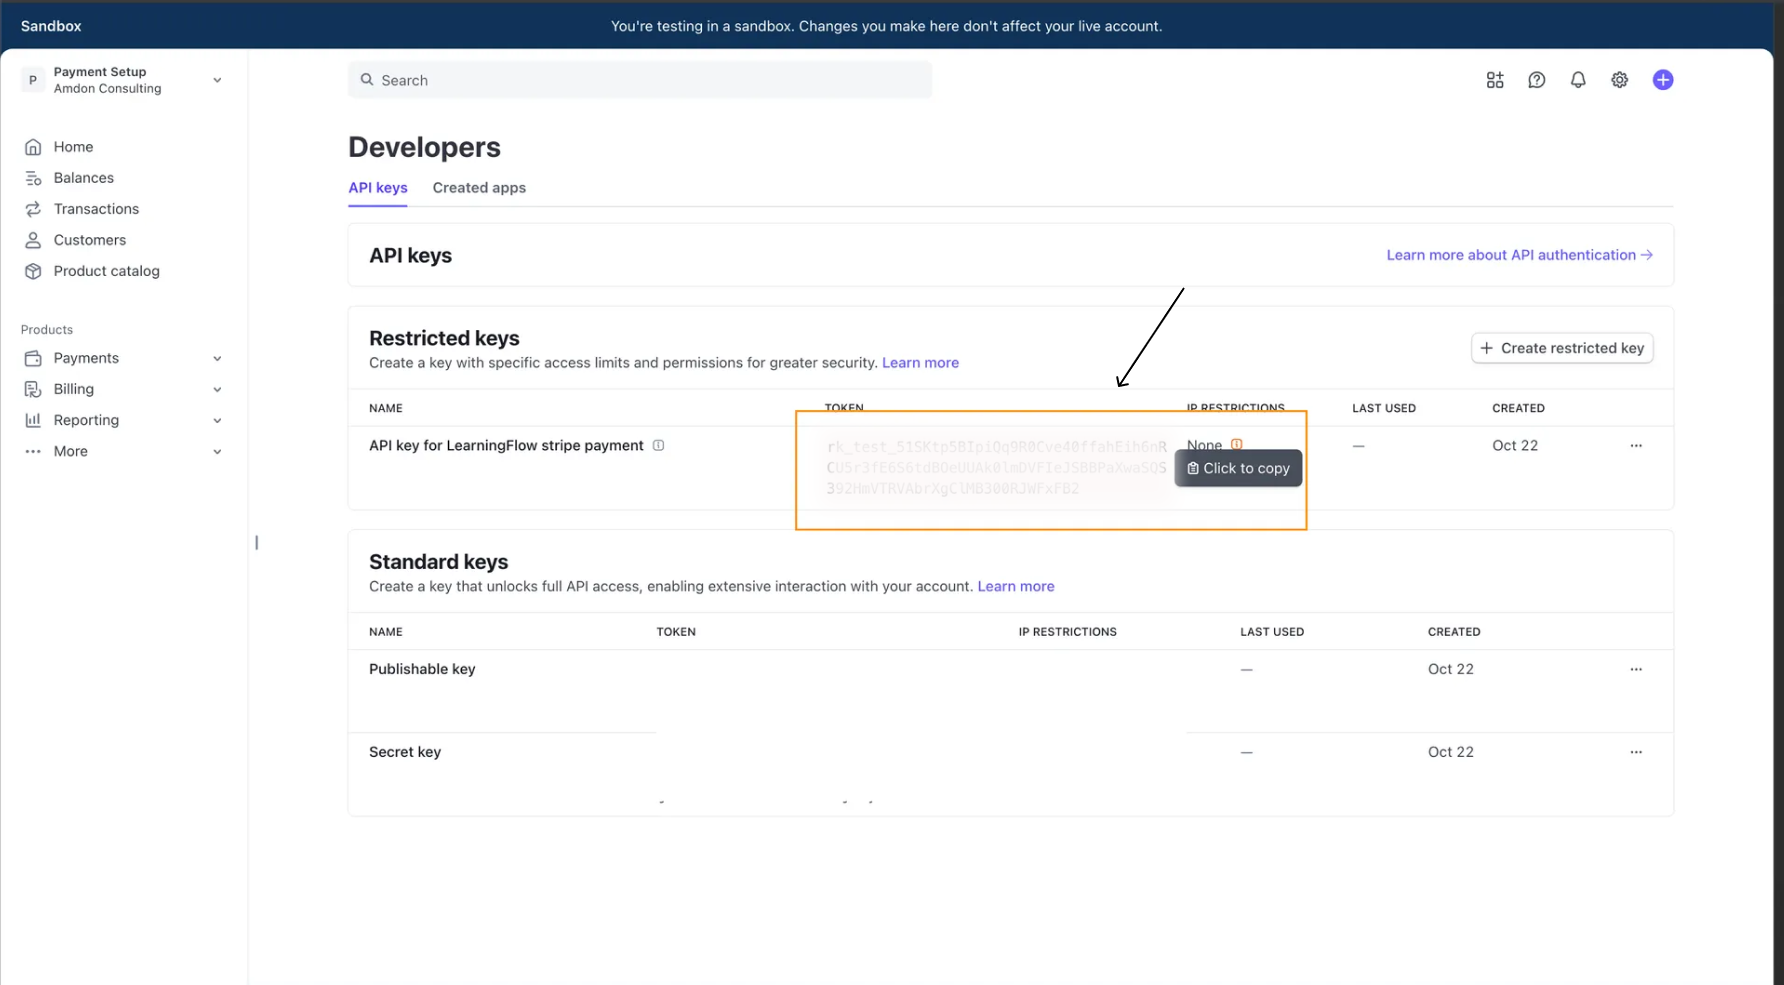Switch to the Created apps tab
This screenshot has height=985, width=1784.
coord(479,188)
